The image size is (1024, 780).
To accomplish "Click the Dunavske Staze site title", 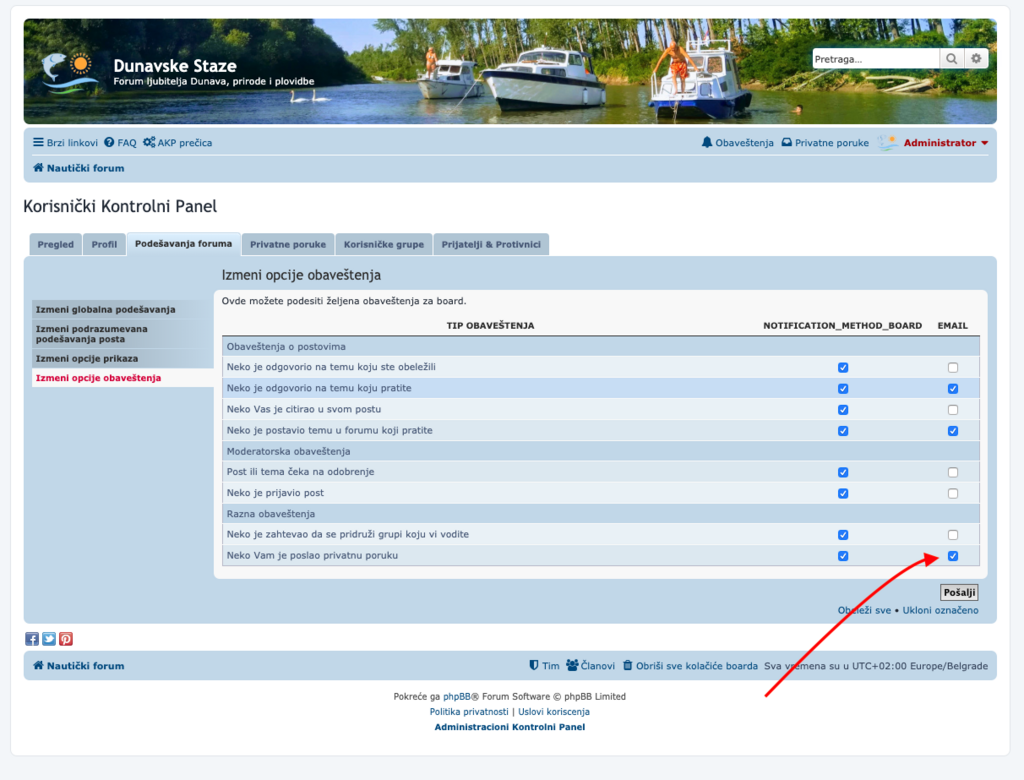I will 175,66.
